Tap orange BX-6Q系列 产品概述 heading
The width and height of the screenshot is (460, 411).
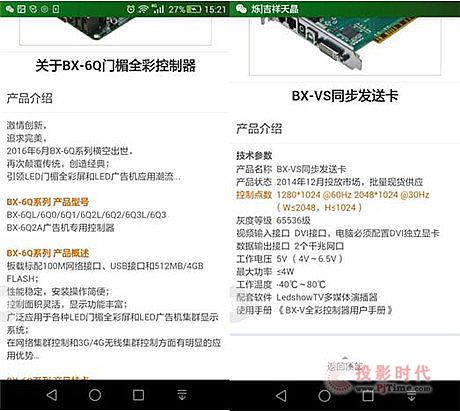pos(48,253)
